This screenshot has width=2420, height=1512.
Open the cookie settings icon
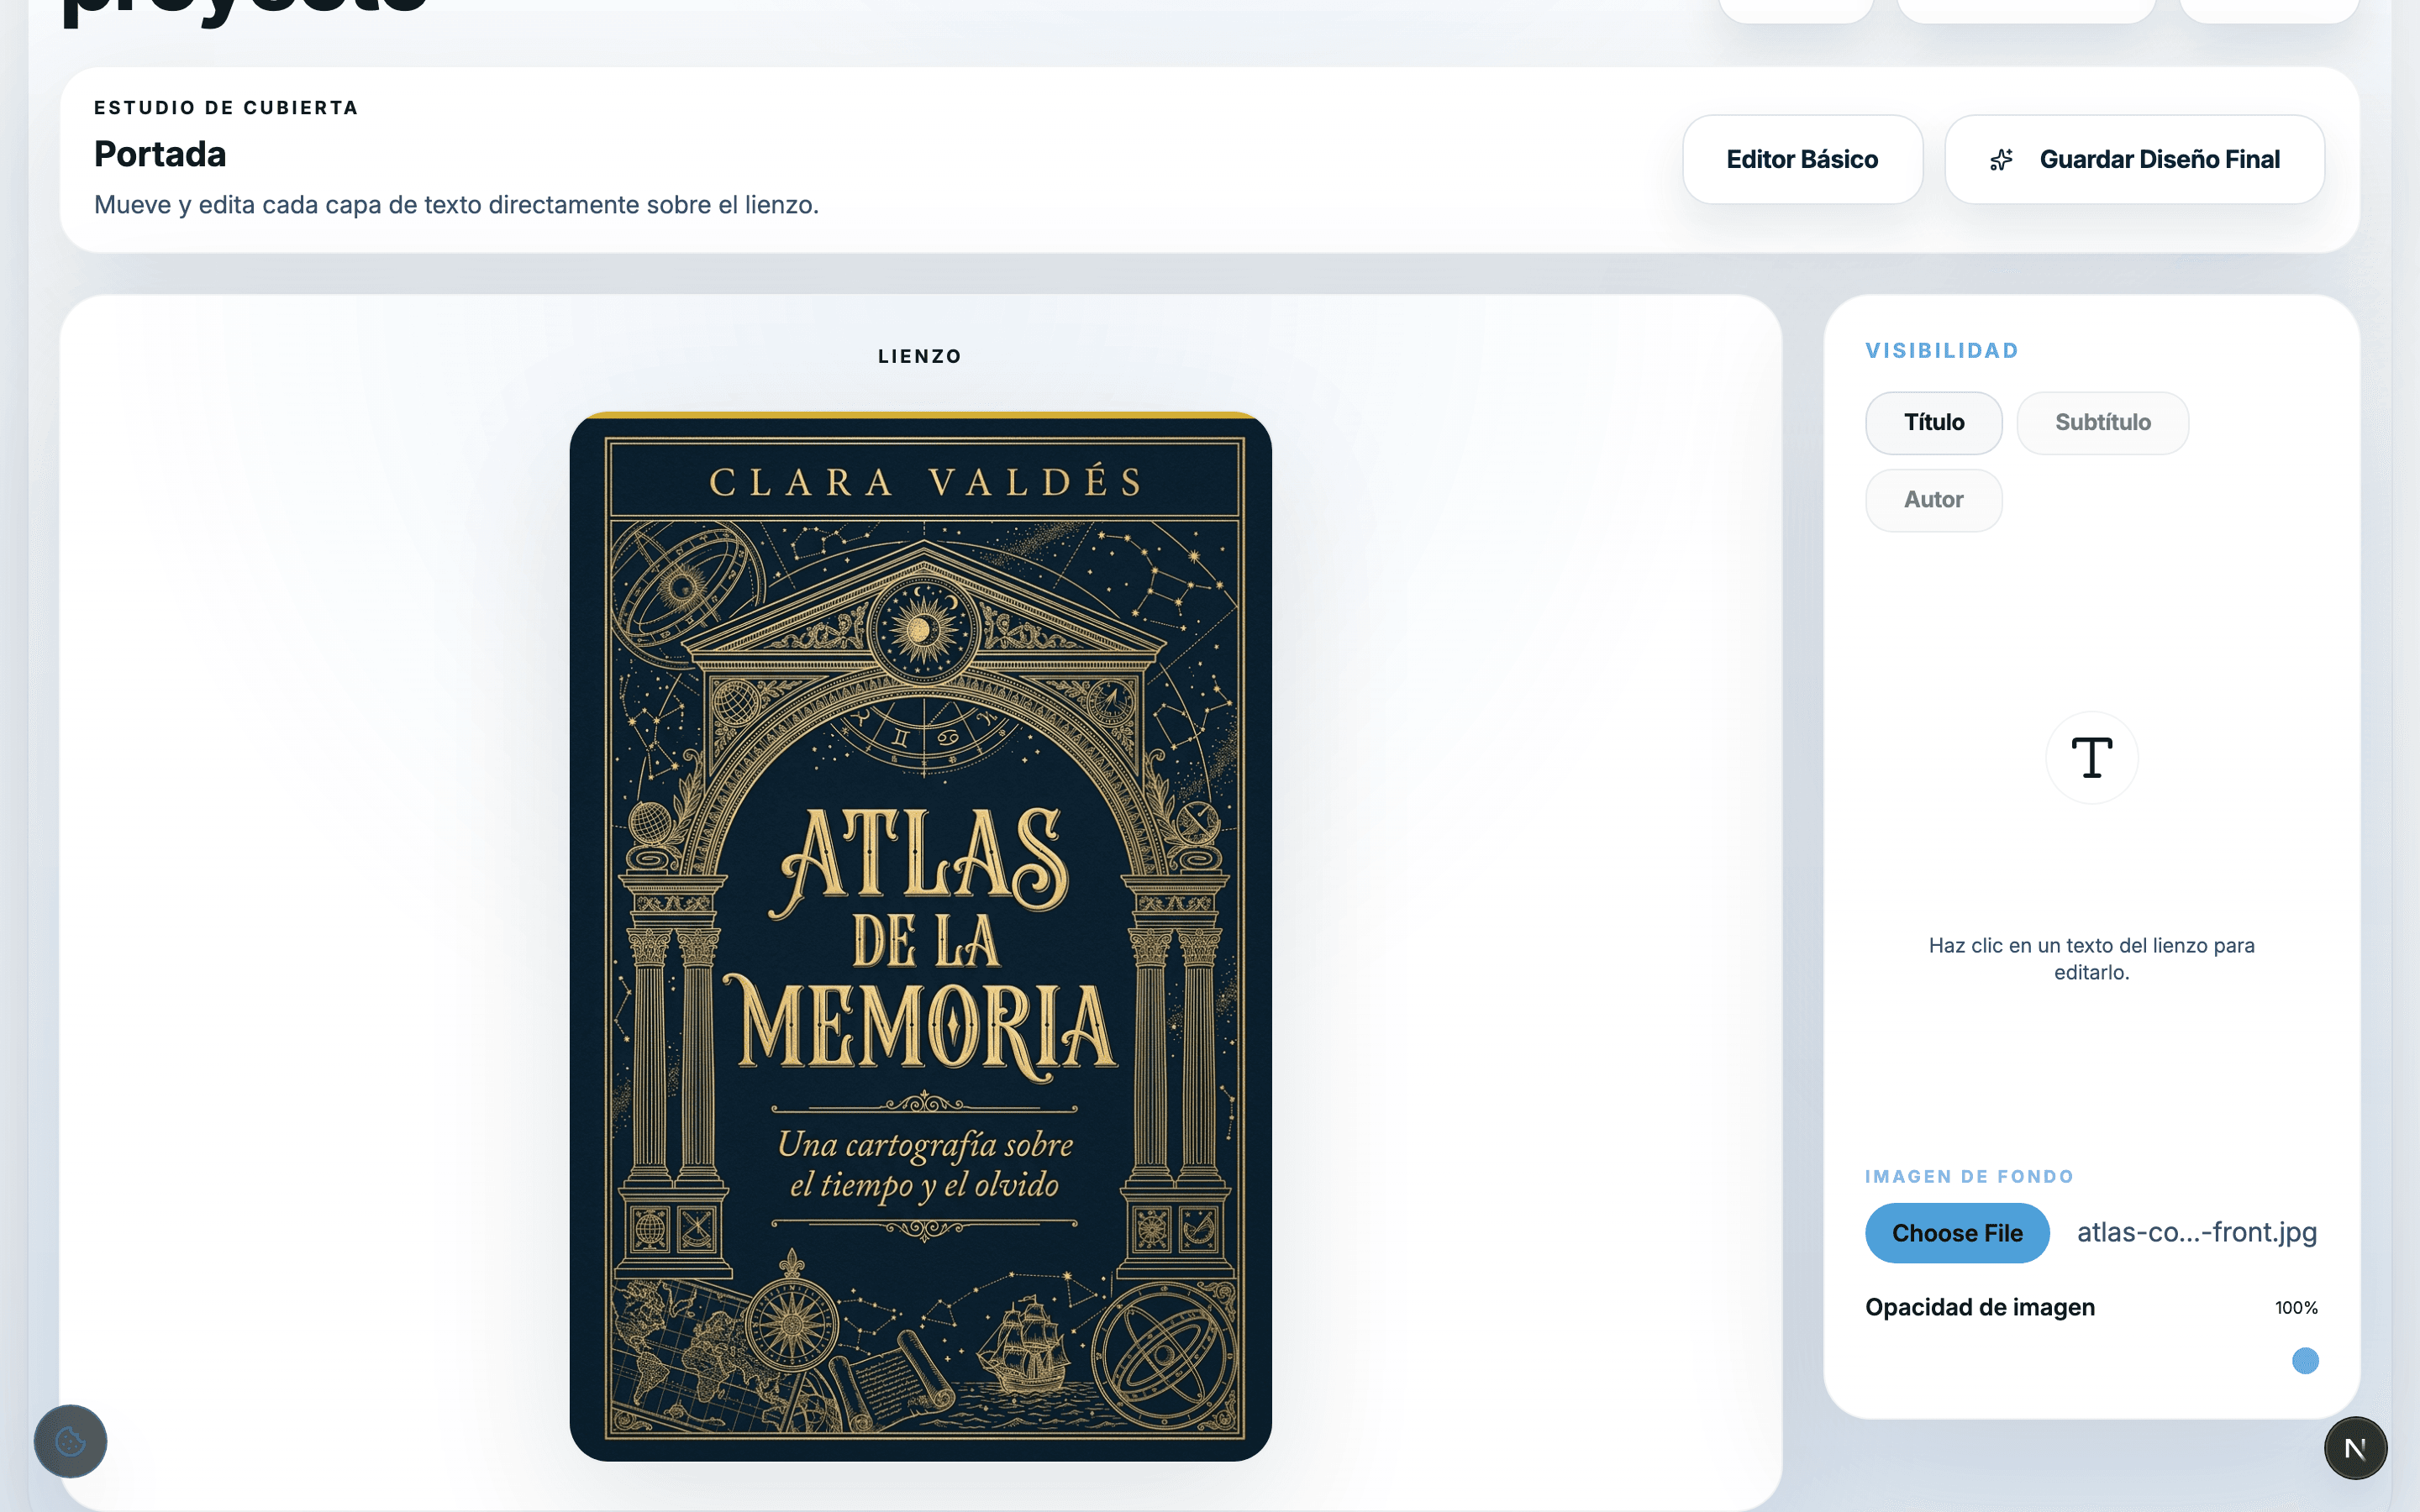coord(70,1441)
